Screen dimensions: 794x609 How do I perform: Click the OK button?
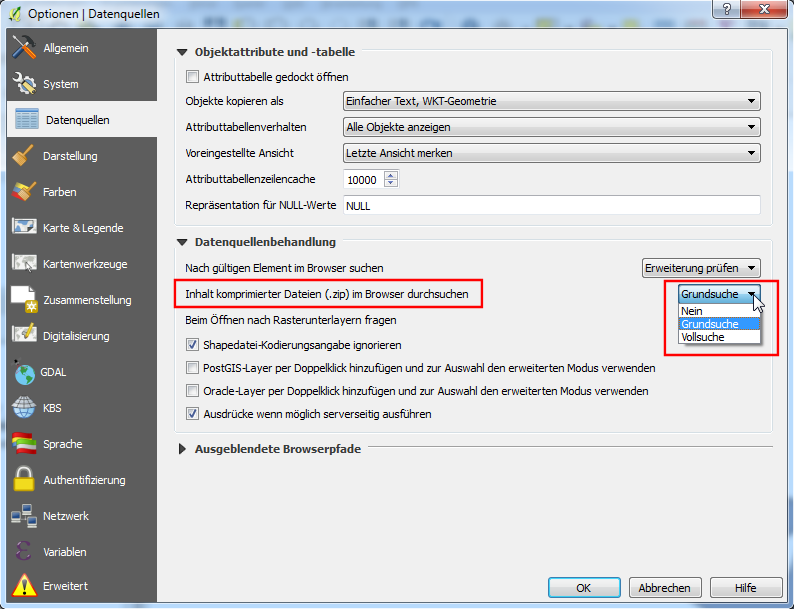(584, 587)
